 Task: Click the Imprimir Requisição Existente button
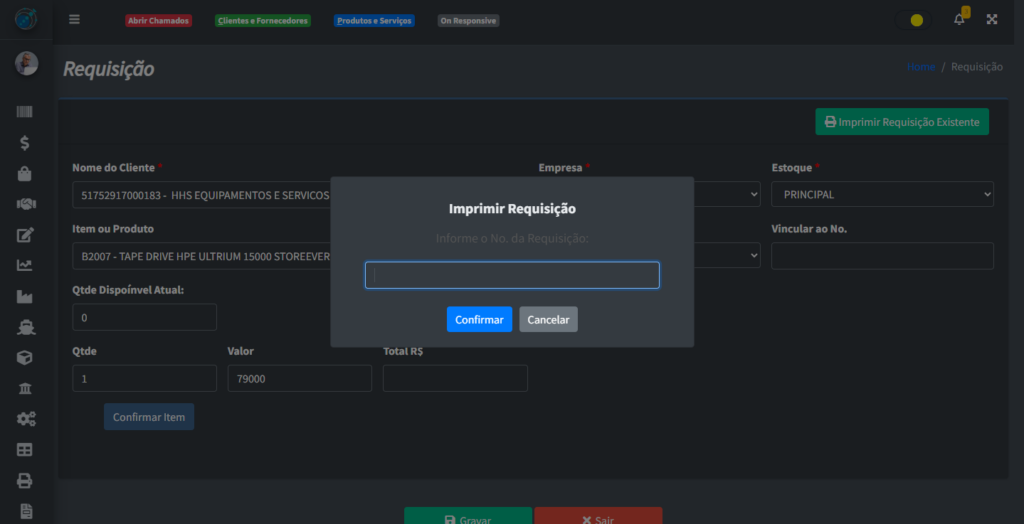901,122
